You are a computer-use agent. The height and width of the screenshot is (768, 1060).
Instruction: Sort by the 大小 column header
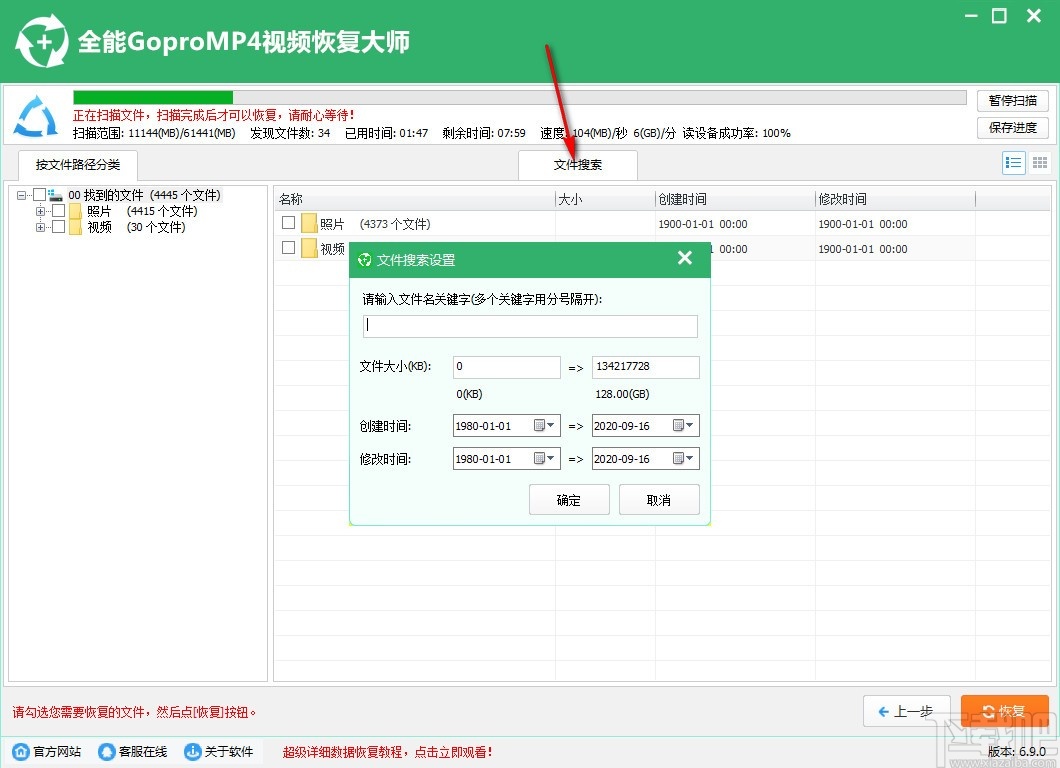[605, 199]
